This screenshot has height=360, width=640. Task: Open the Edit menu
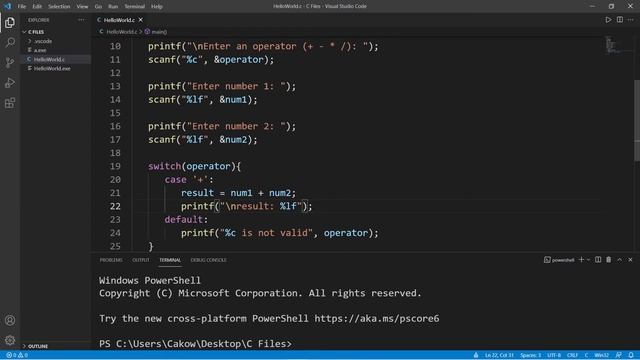tap(37, 7)
